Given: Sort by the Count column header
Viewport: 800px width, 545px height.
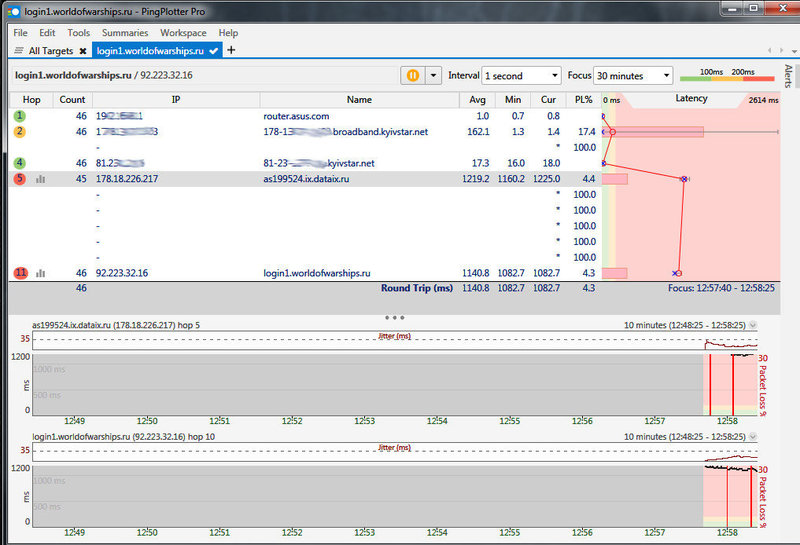Looking at the screenshot, I should coord(72,100).
